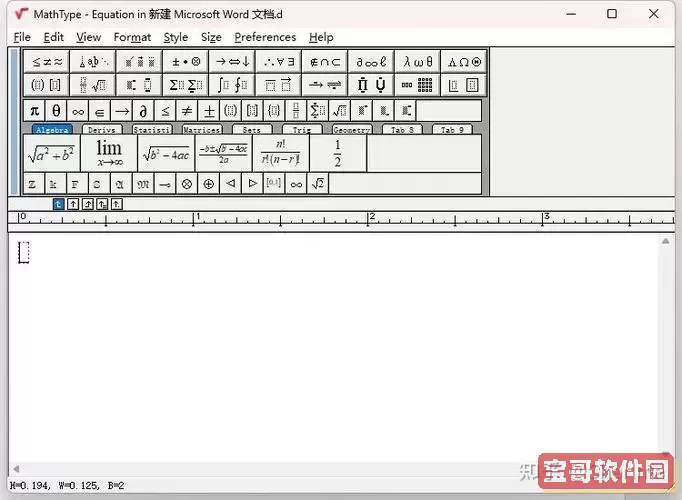Switch to the Sets tab
This screenshot has height=500, width=682.
click(252, 129)
